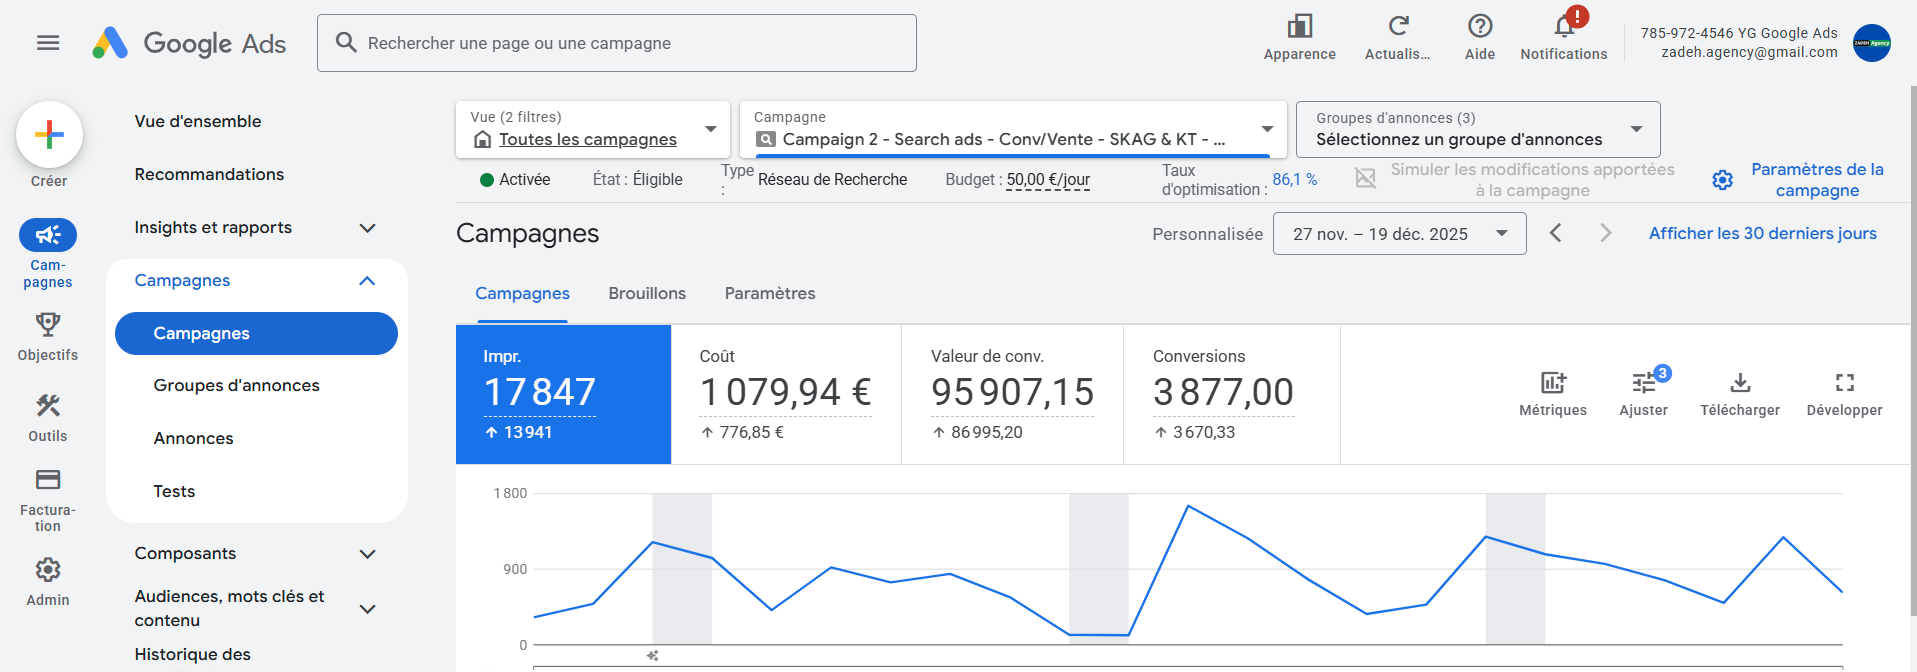Expand Insights et rapports section

tap(367, 228)
